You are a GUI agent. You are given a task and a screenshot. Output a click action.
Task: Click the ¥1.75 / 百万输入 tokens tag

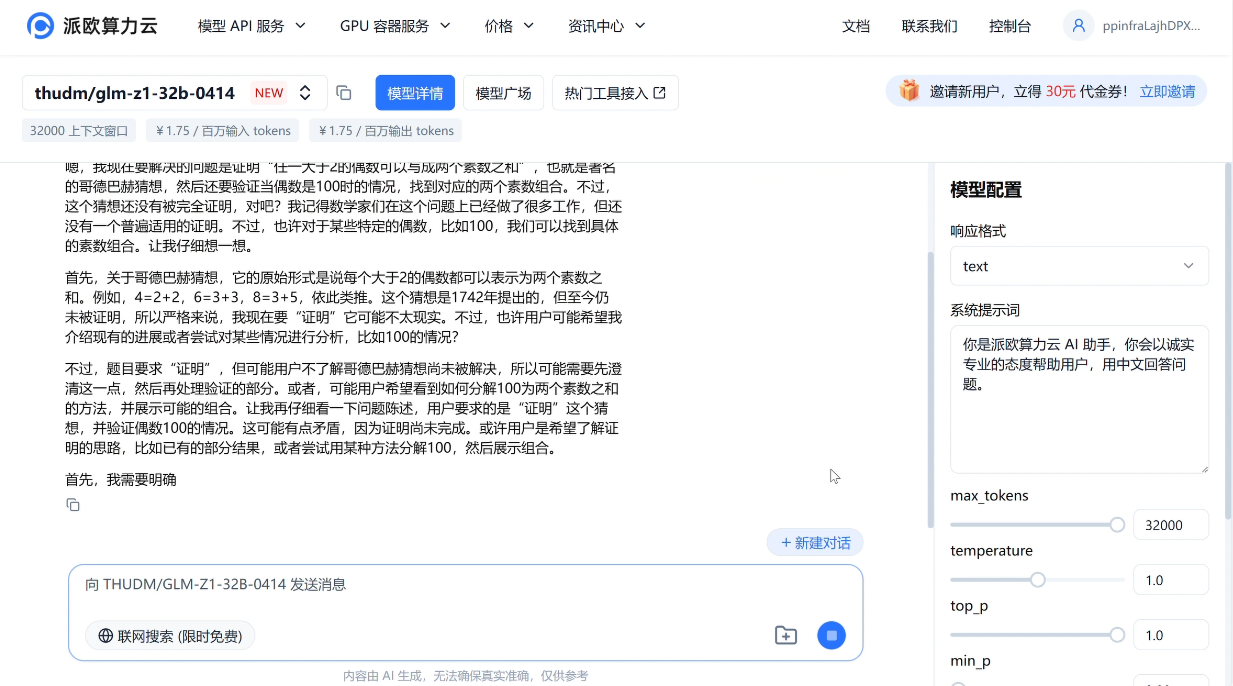[x=224, y=131]
